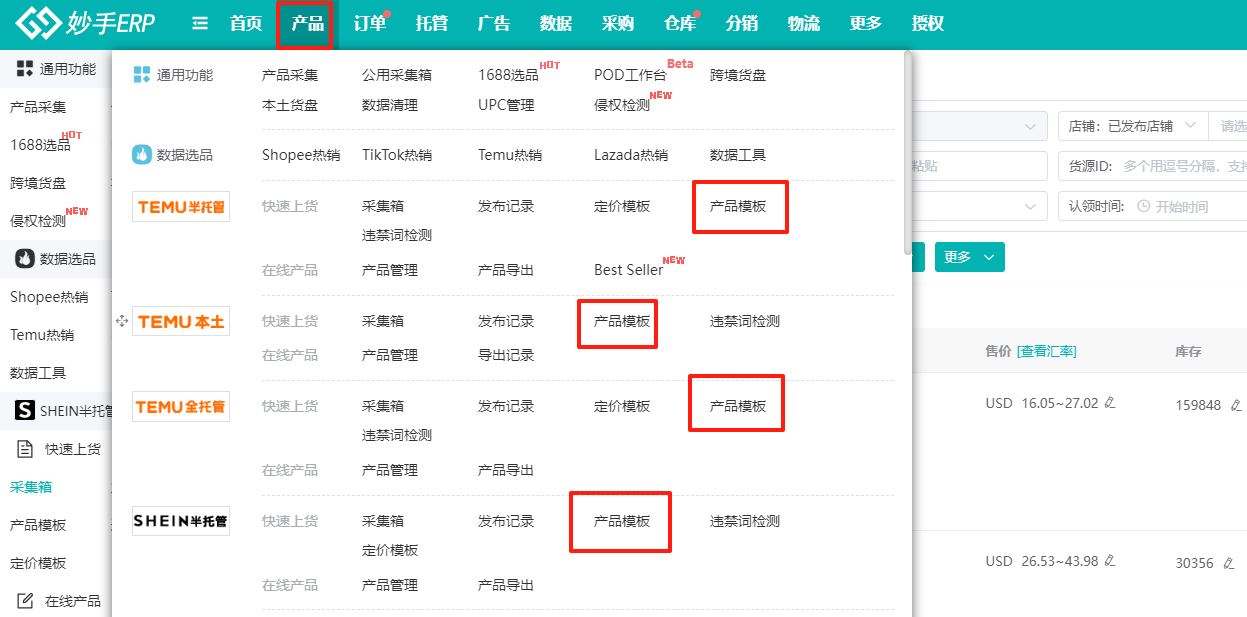The height and width of the screenshot is (617, 1247).
Task: Toggle the hamburger menu icon beside 首页
Action: tap(200, 23)
